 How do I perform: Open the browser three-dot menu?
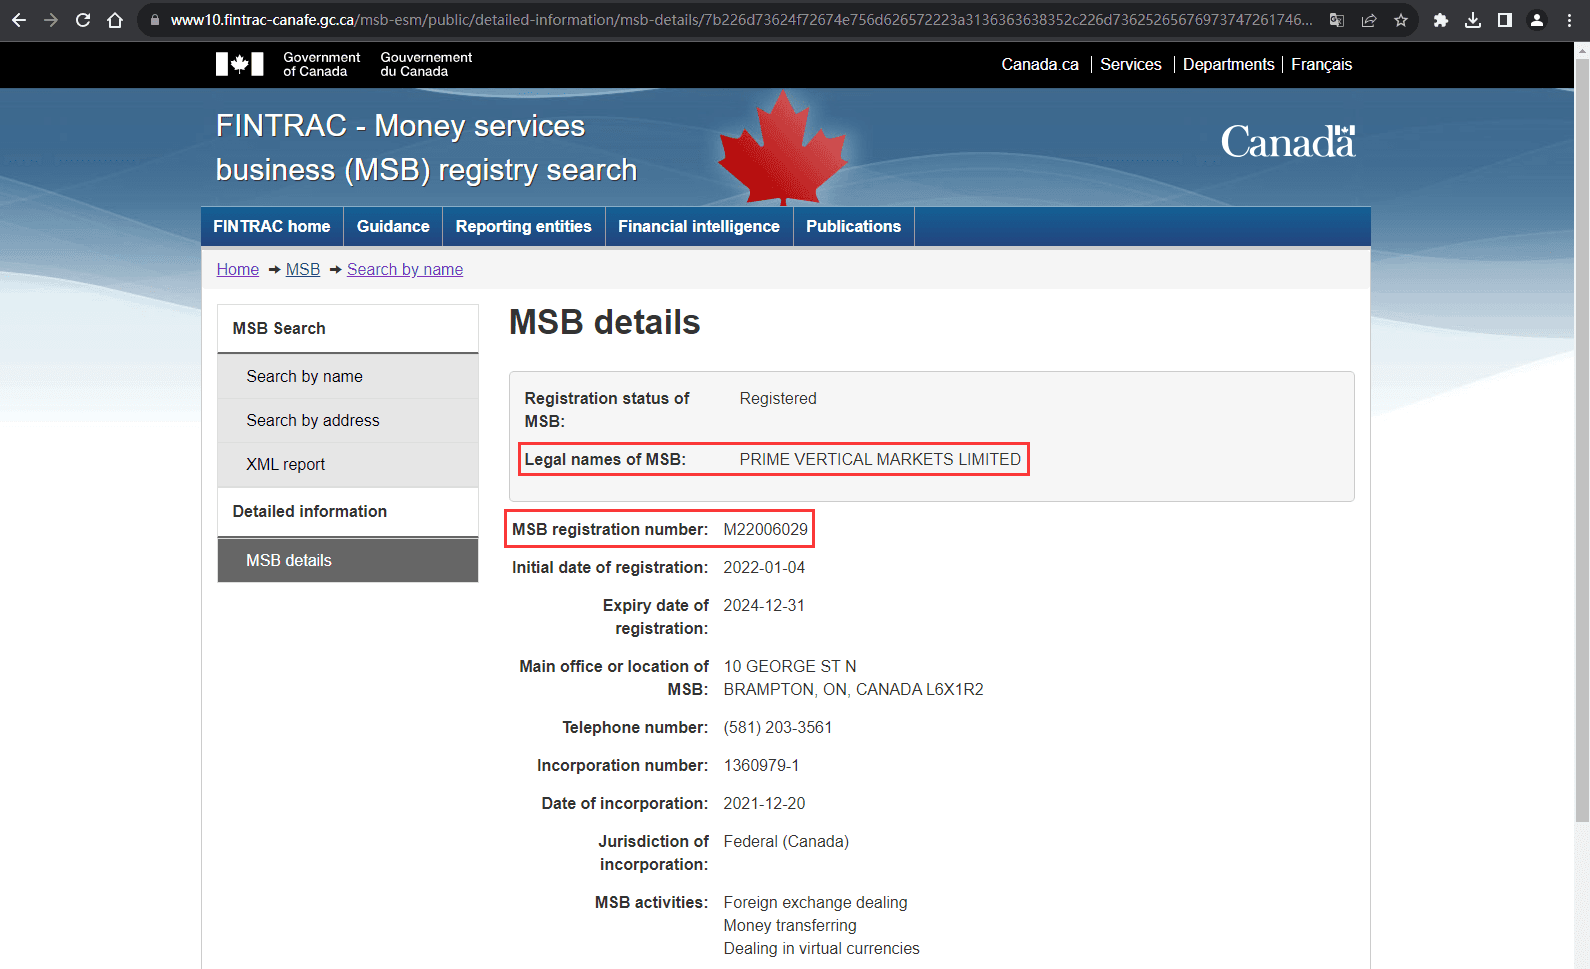[1569, 20]
